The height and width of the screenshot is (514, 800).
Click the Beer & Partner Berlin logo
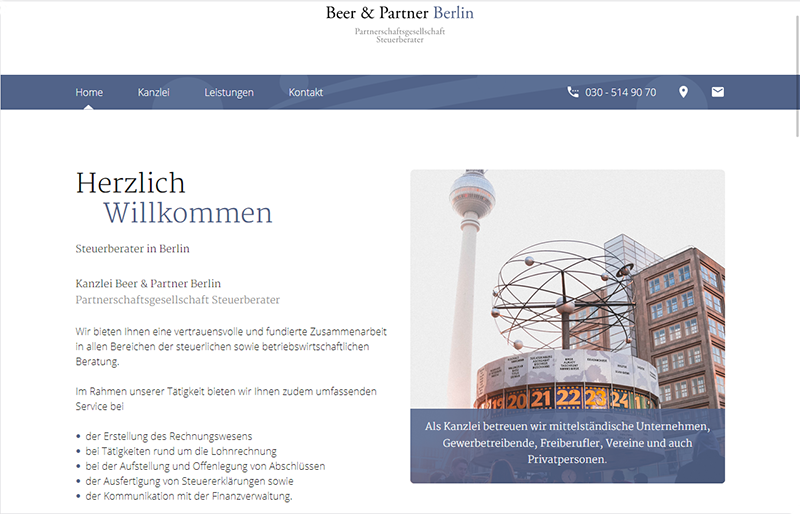pos(399,14)
